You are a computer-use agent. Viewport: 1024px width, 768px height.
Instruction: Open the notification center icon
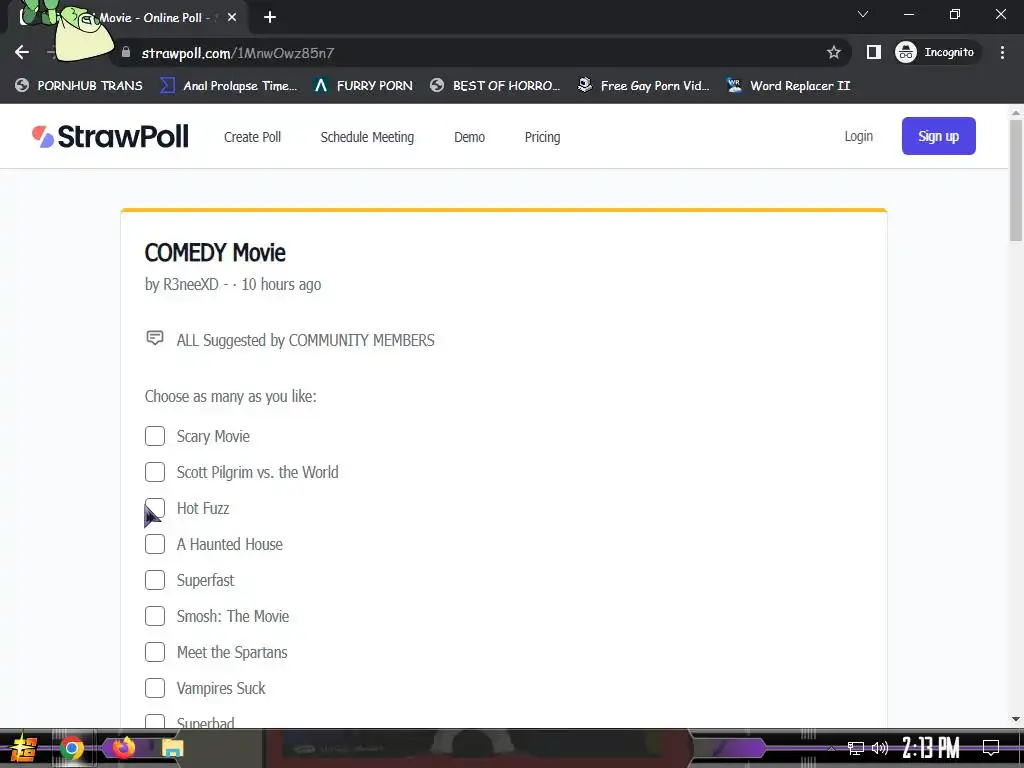(991, 748)
